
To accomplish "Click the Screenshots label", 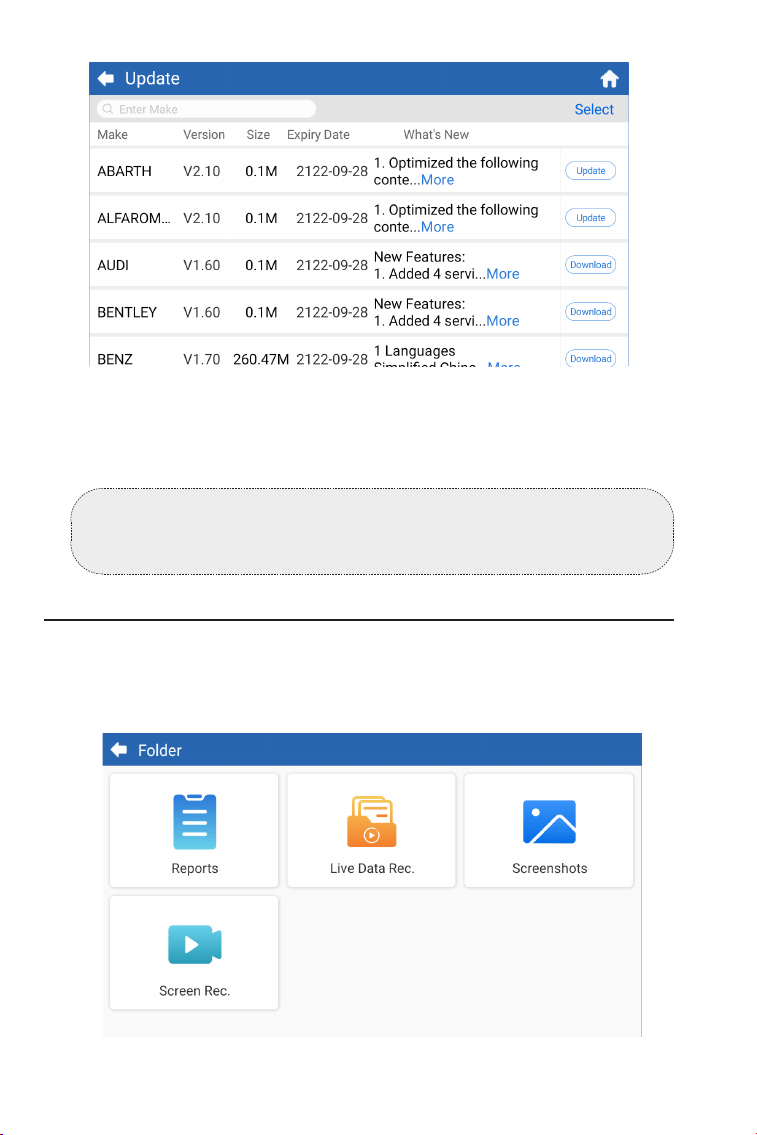I will point(550,869).
